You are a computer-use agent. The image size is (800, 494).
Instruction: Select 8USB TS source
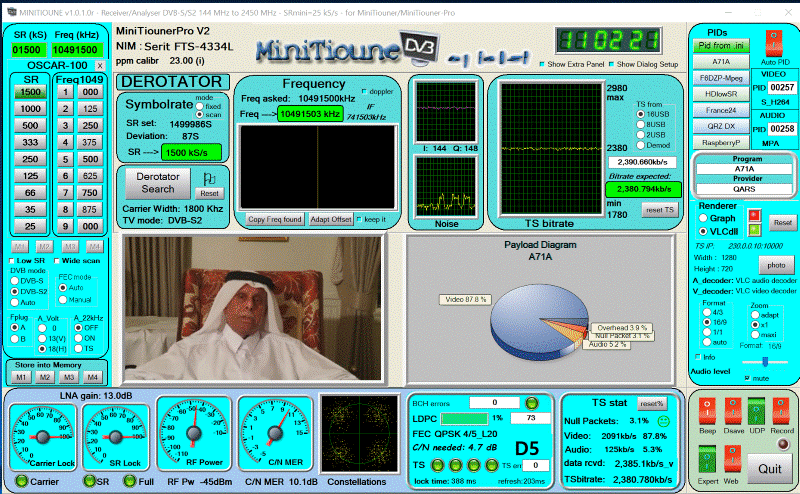(x=640, y=125)
